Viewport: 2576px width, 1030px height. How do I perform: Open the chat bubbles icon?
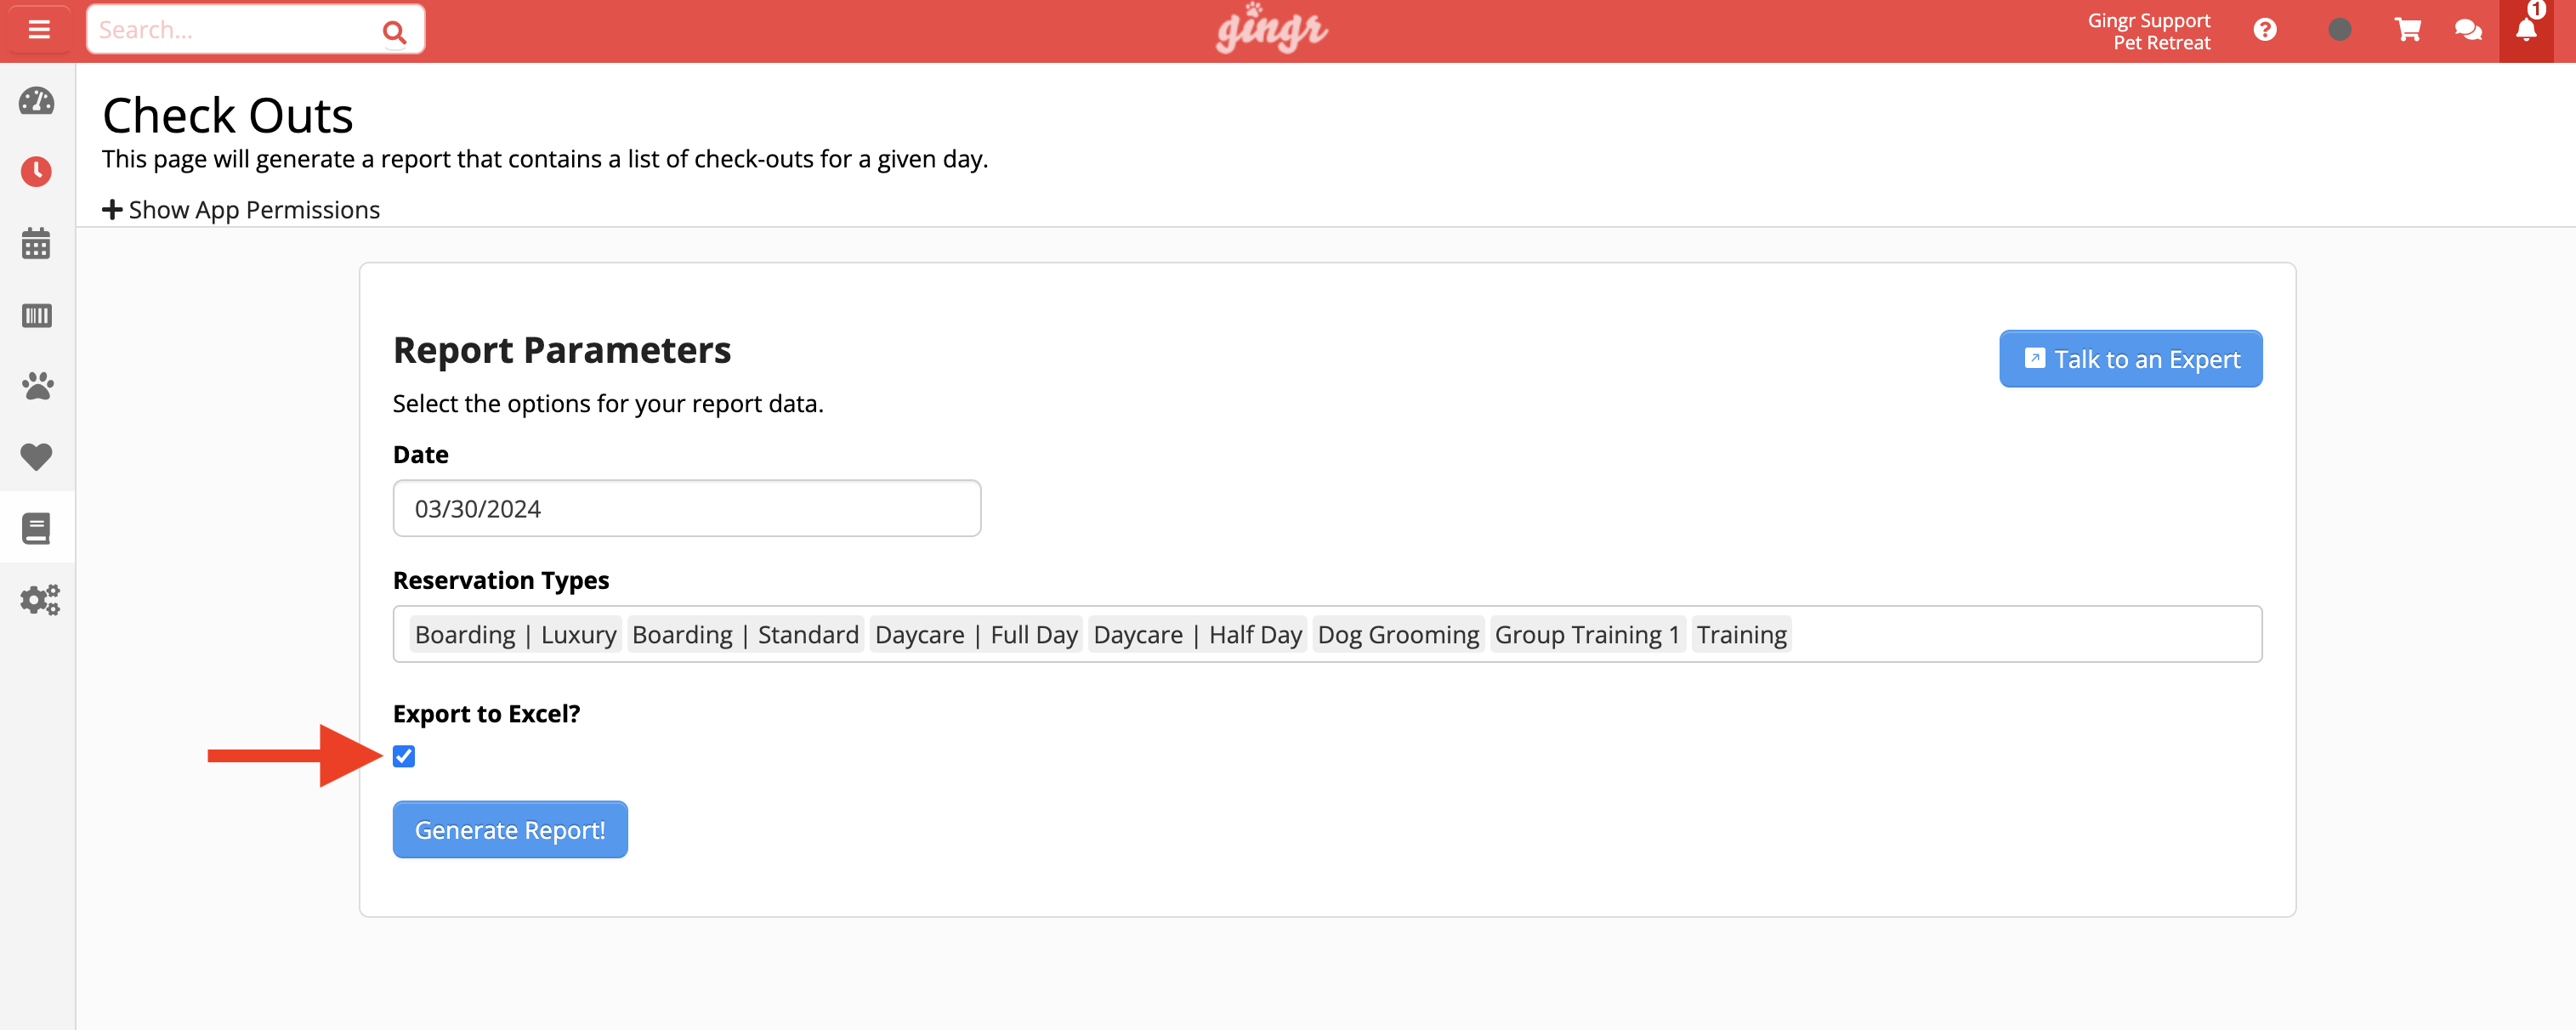[x=2468, y=29]
